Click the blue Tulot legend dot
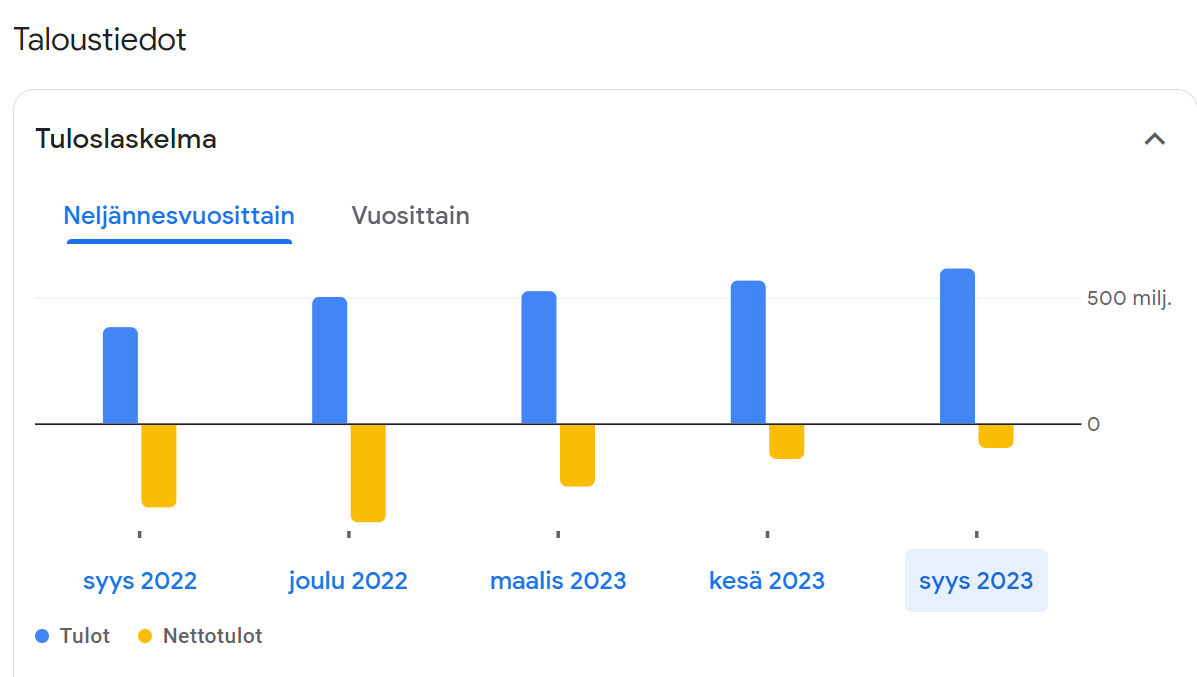 (42, 636)
